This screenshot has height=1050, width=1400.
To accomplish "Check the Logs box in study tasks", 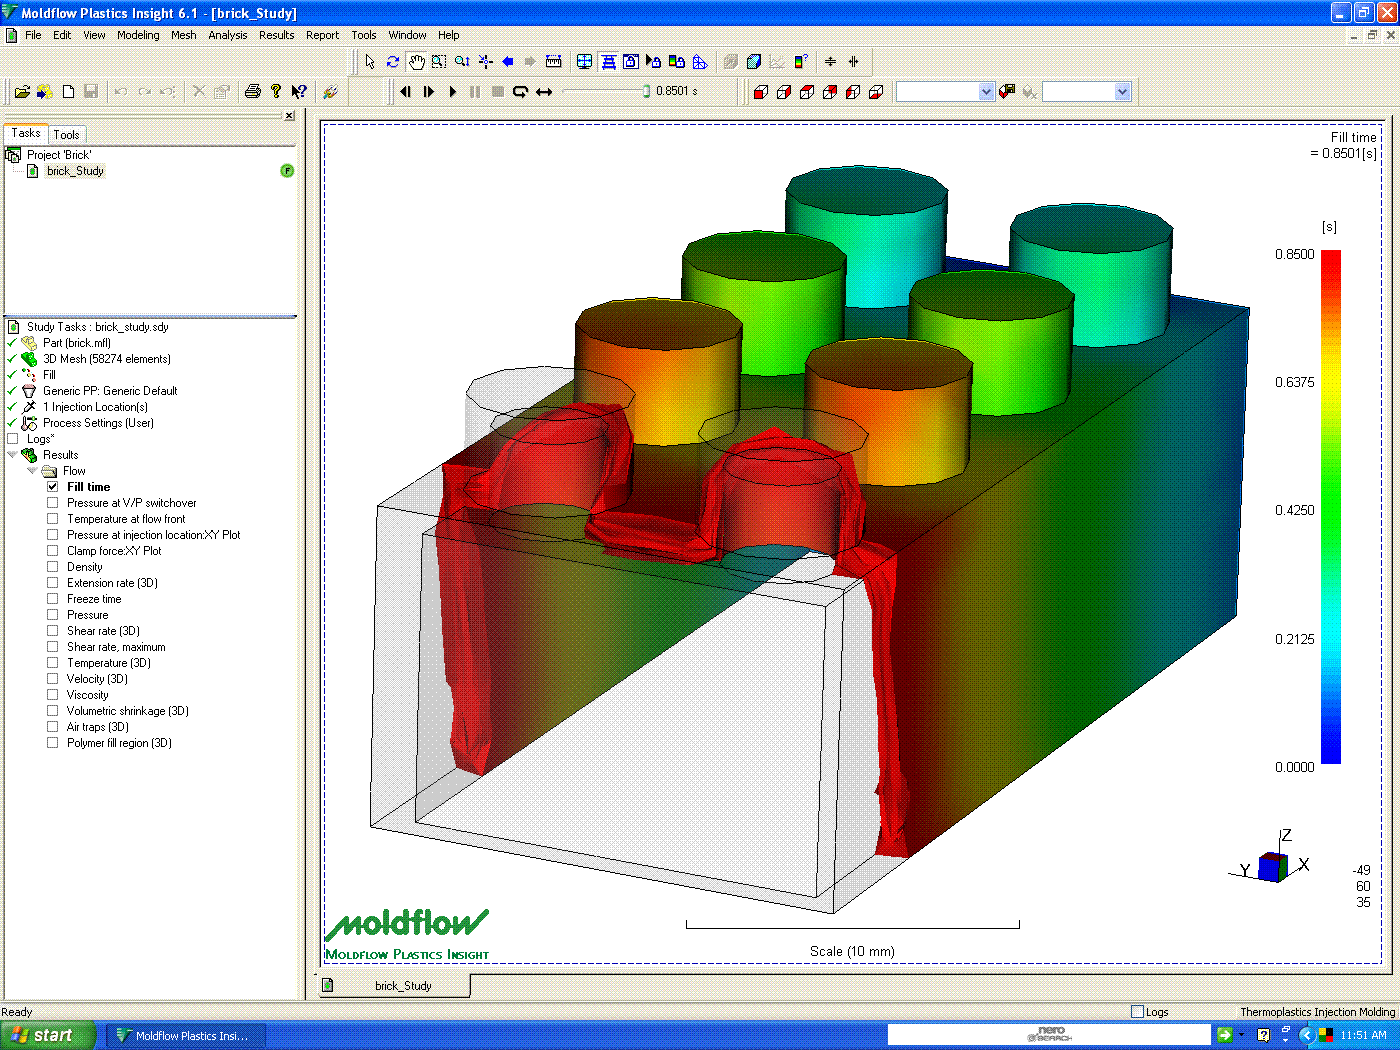I will pos(13,439).
